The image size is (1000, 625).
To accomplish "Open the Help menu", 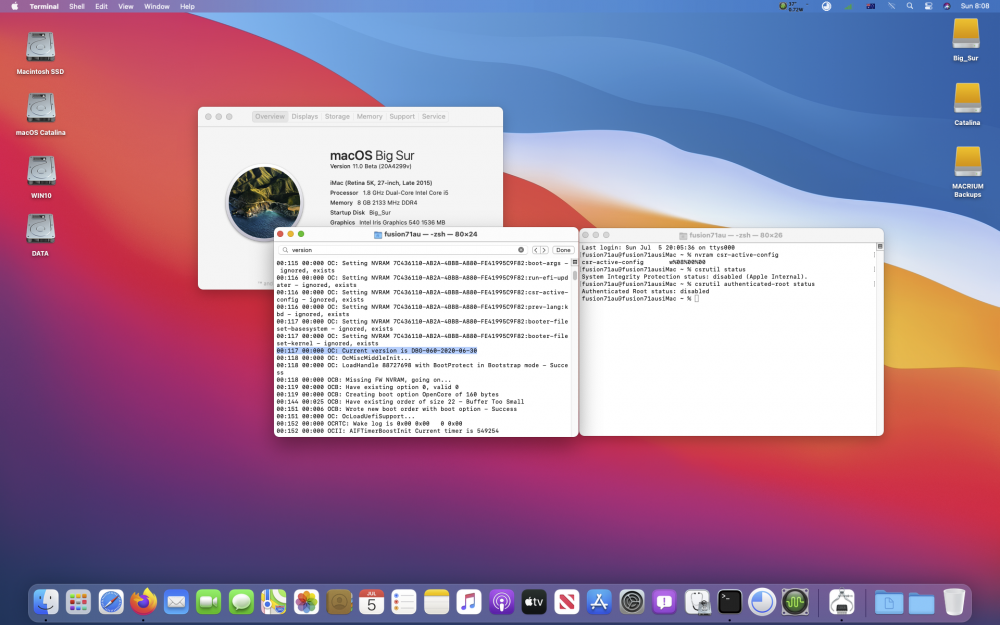I will tap(187, 6).
